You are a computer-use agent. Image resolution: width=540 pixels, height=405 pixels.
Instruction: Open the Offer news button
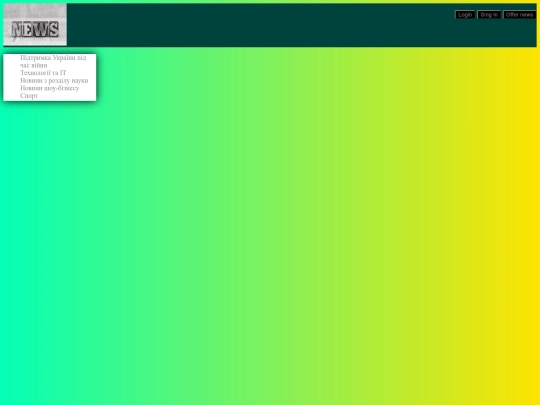pos(520,15)
